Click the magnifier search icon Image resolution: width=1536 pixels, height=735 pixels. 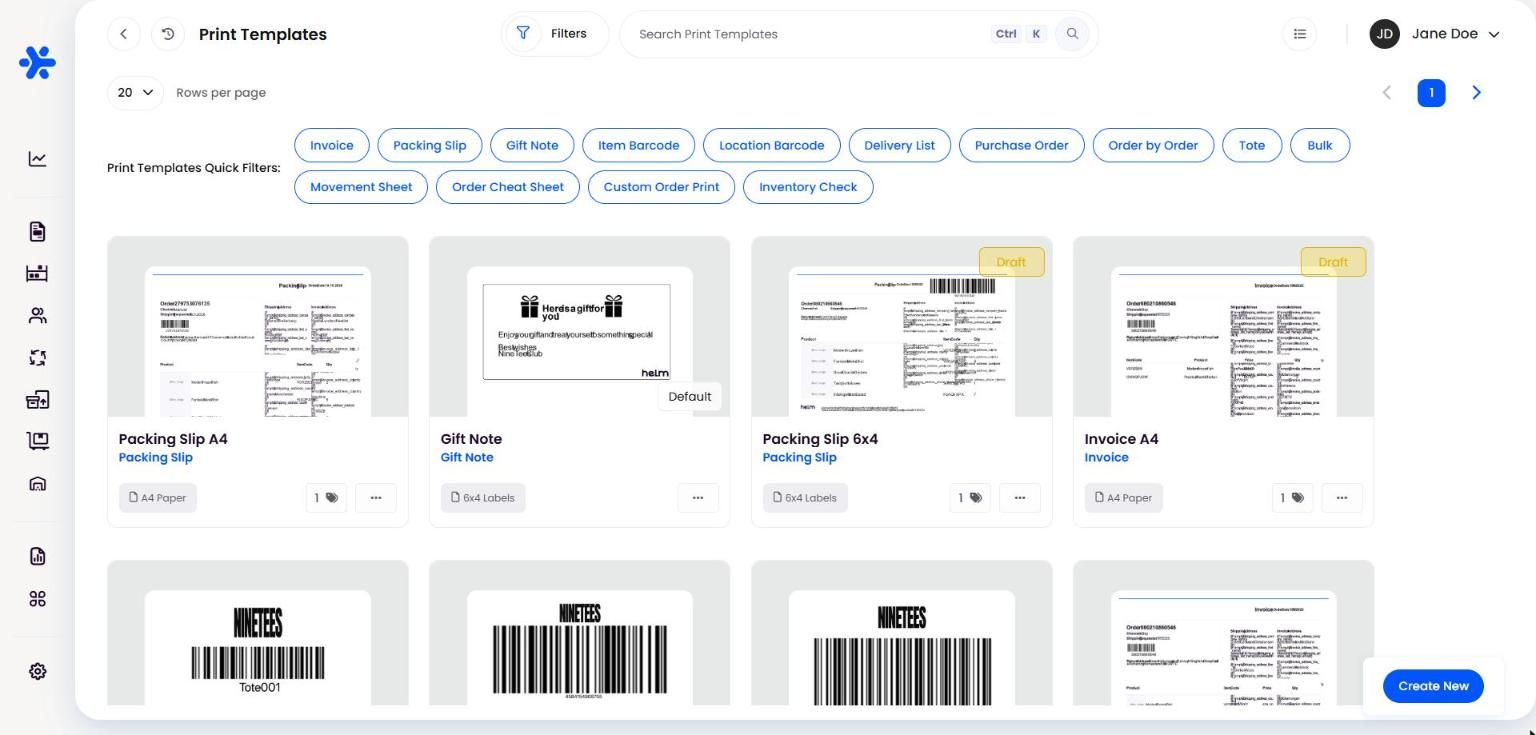pos(1072,34)
